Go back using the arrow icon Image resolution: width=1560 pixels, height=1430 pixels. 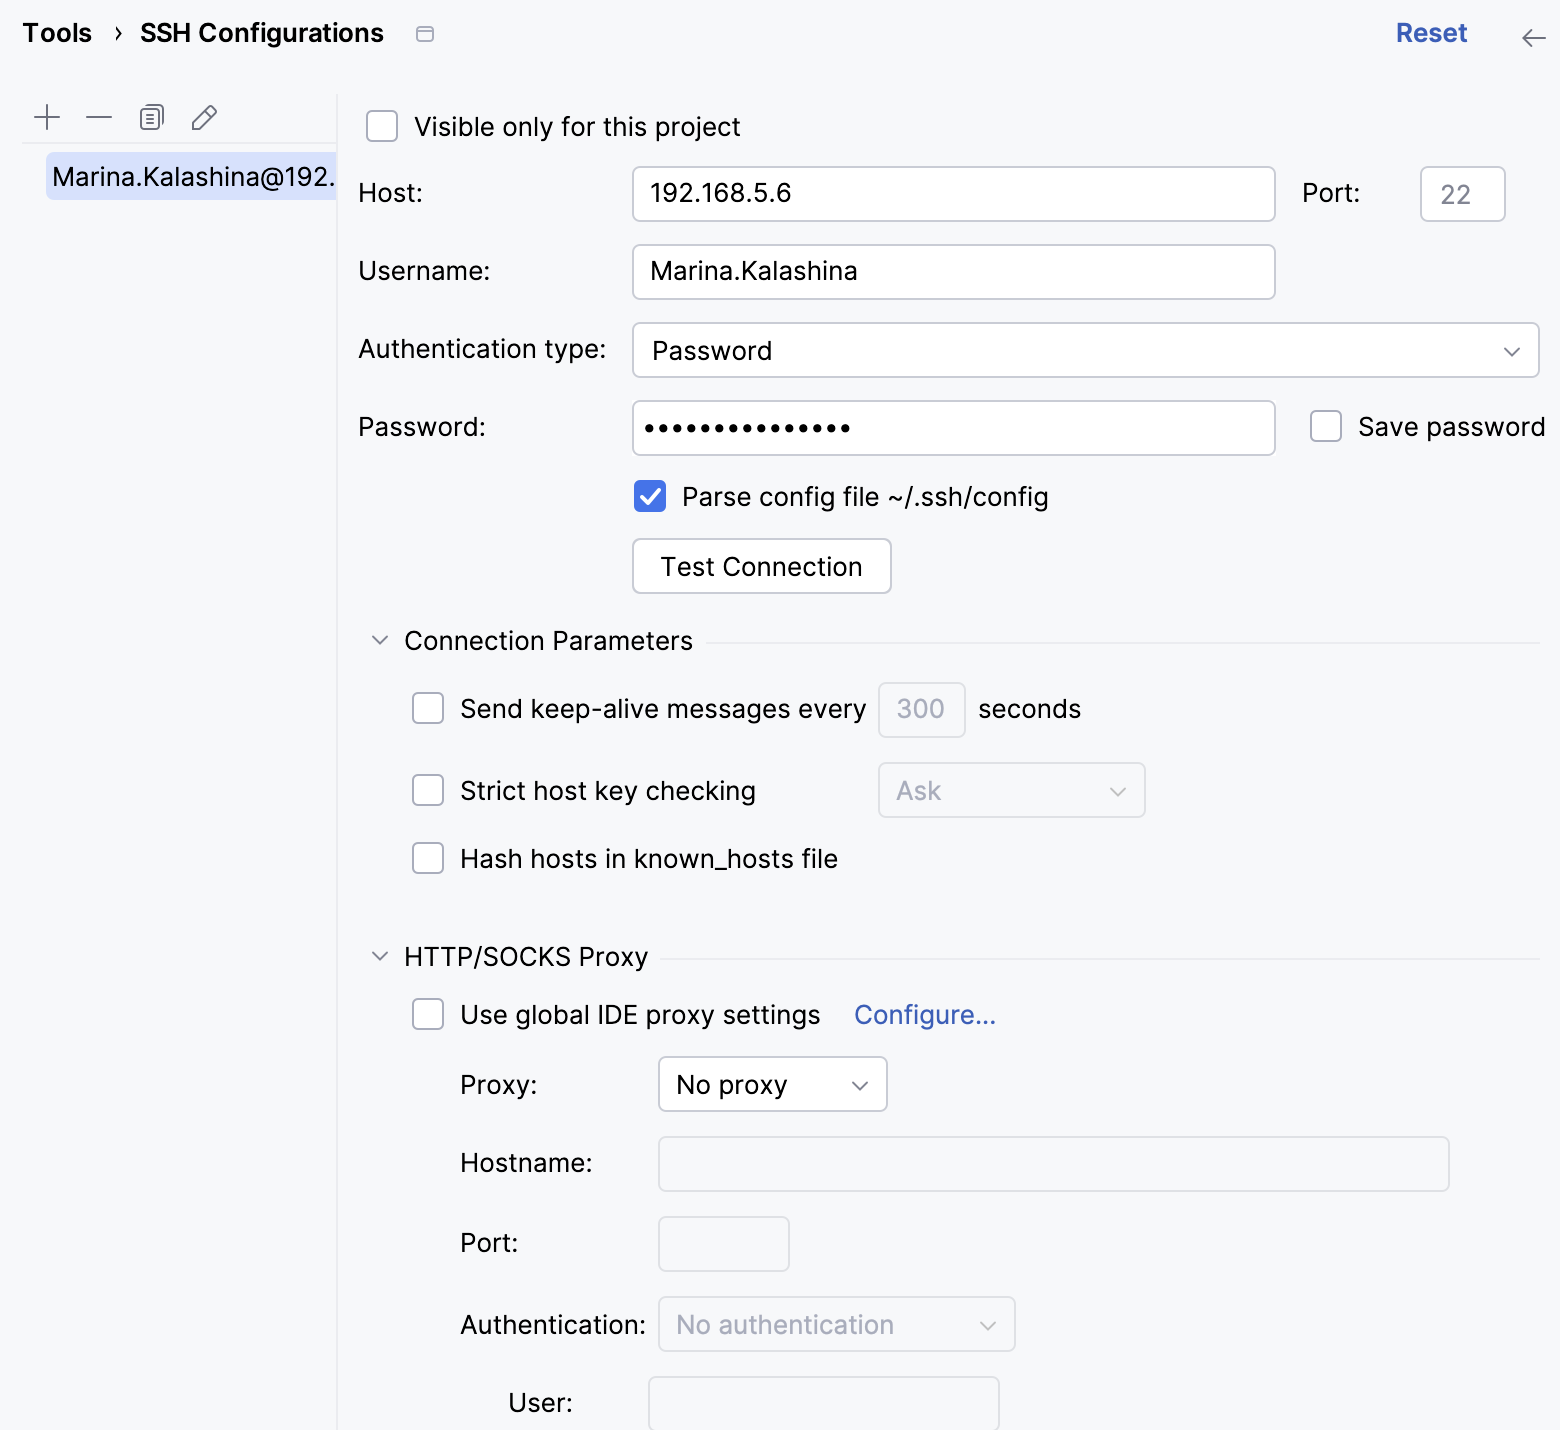[x=1532, y=37]
